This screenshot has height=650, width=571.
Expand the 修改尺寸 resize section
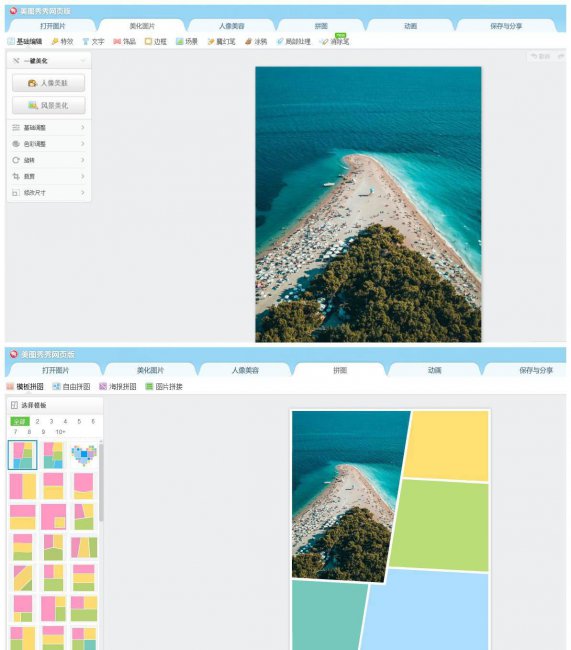tap(49, 192)
